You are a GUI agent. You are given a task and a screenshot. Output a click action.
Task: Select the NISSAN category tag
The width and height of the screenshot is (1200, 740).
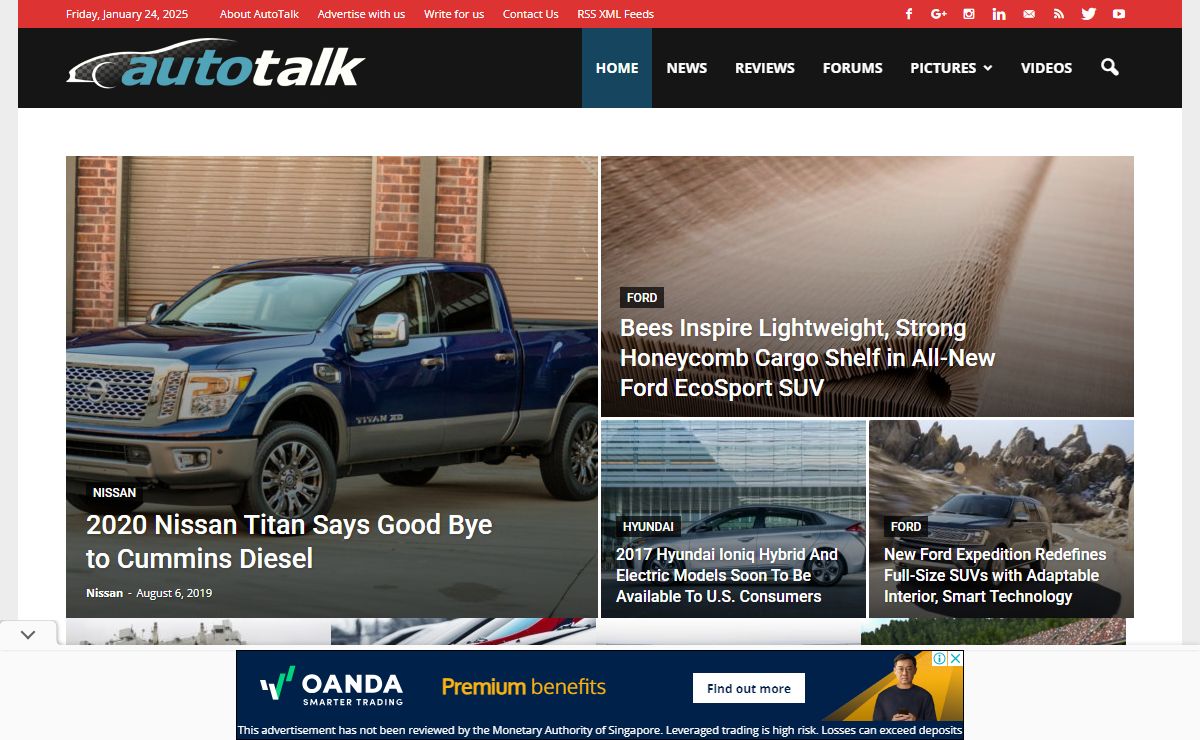(114, 493)
